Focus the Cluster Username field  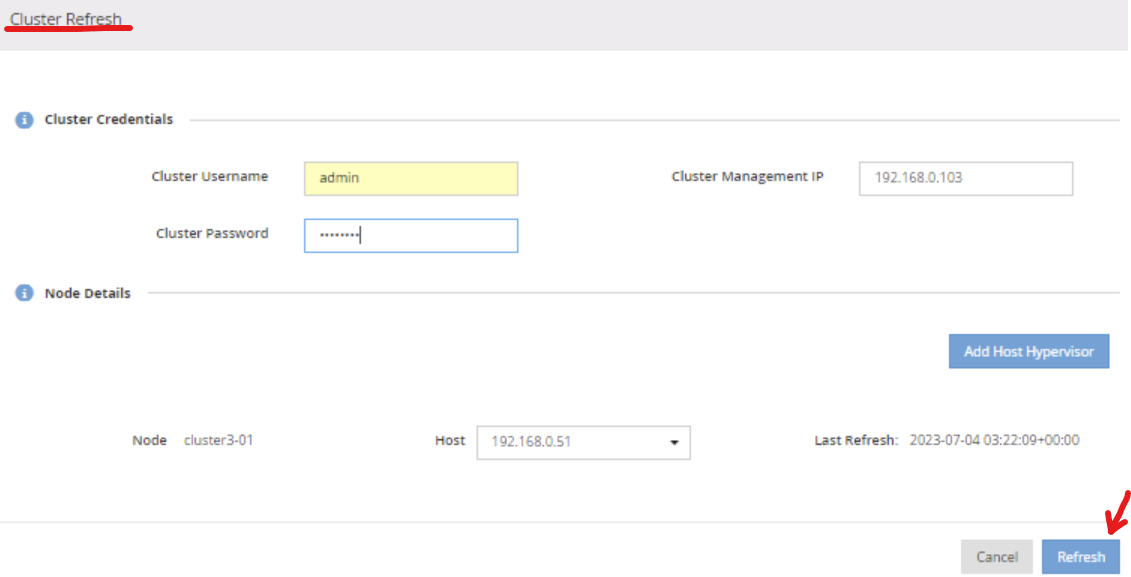coord(411,178)
